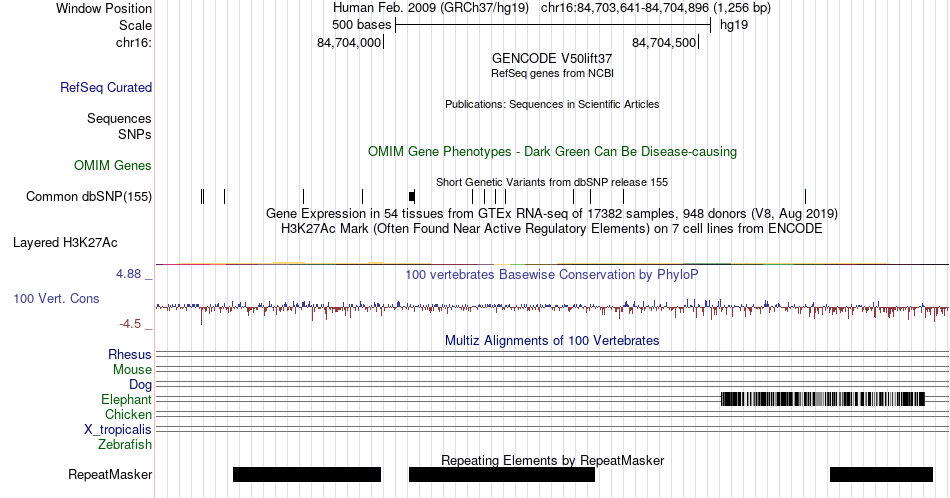Click the X_tropicalis alignment row label
This screenshot has height=498, width=950.
click(x=118, y=430)
